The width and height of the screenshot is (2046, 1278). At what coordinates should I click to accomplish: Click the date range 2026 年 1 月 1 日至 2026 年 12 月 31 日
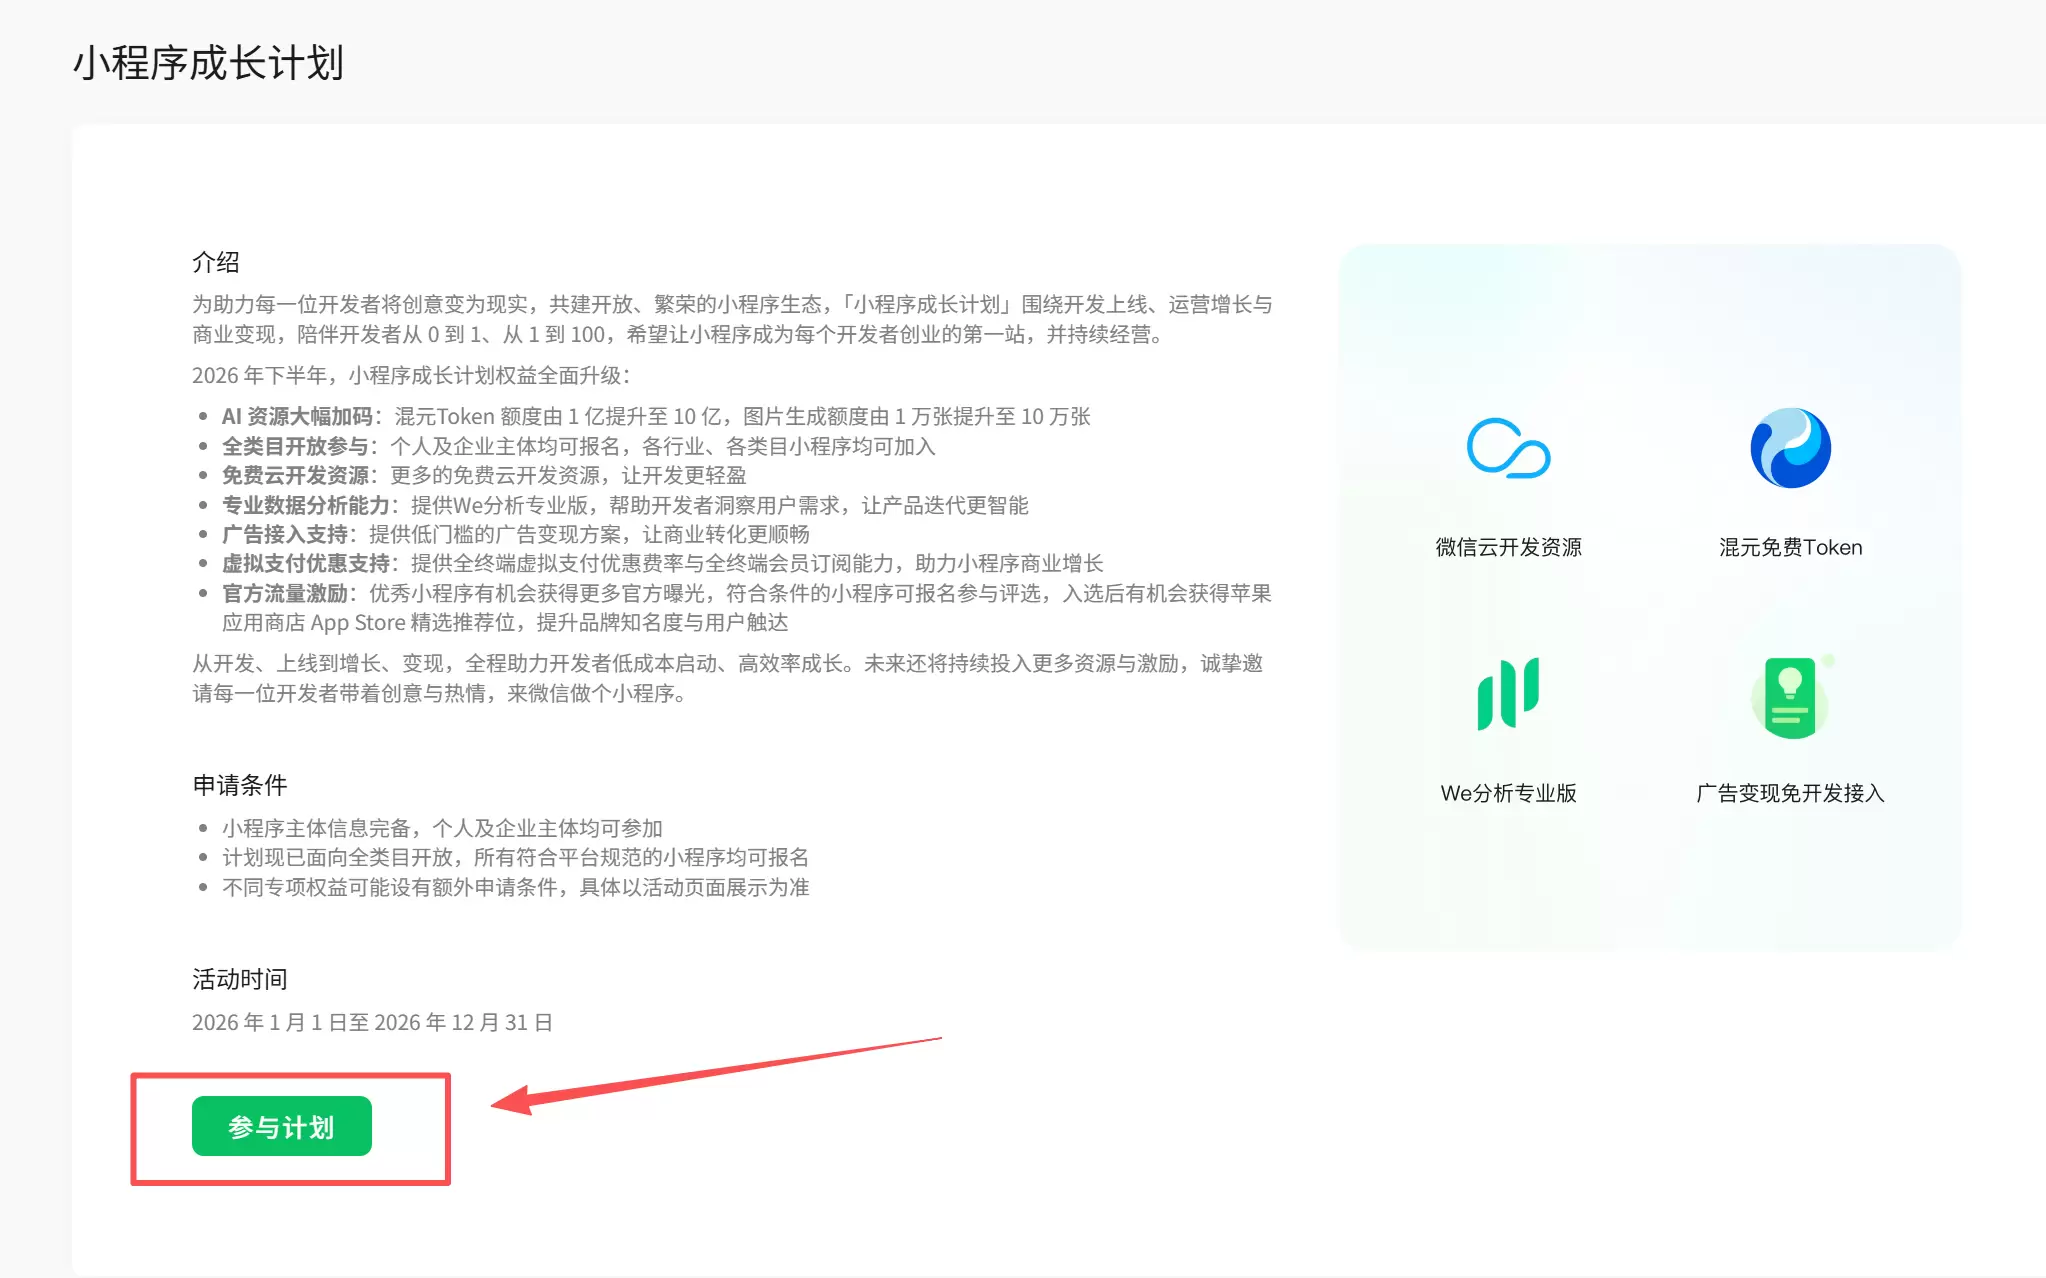pyautogui.click(x=372, y=1022)
